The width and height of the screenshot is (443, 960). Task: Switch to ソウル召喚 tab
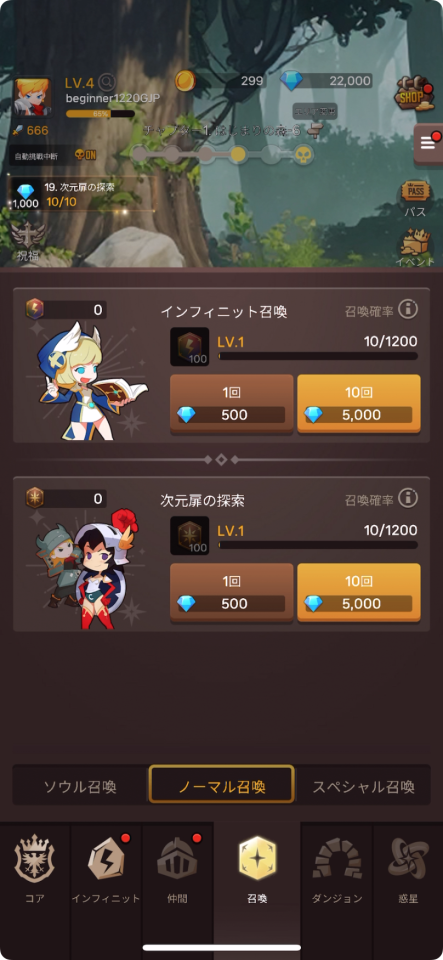pos(80,786)
